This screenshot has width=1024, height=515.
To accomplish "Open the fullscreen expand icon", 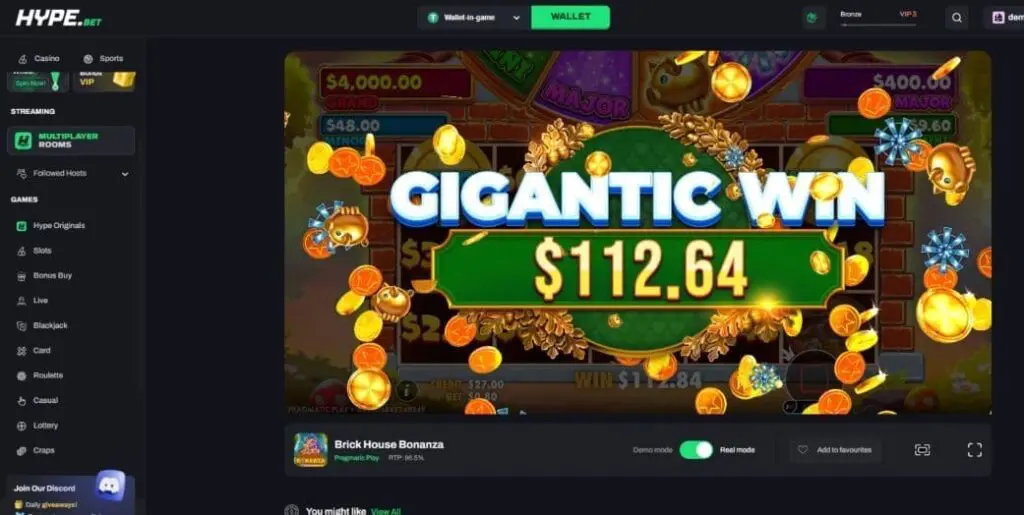I will click(974, 450).
